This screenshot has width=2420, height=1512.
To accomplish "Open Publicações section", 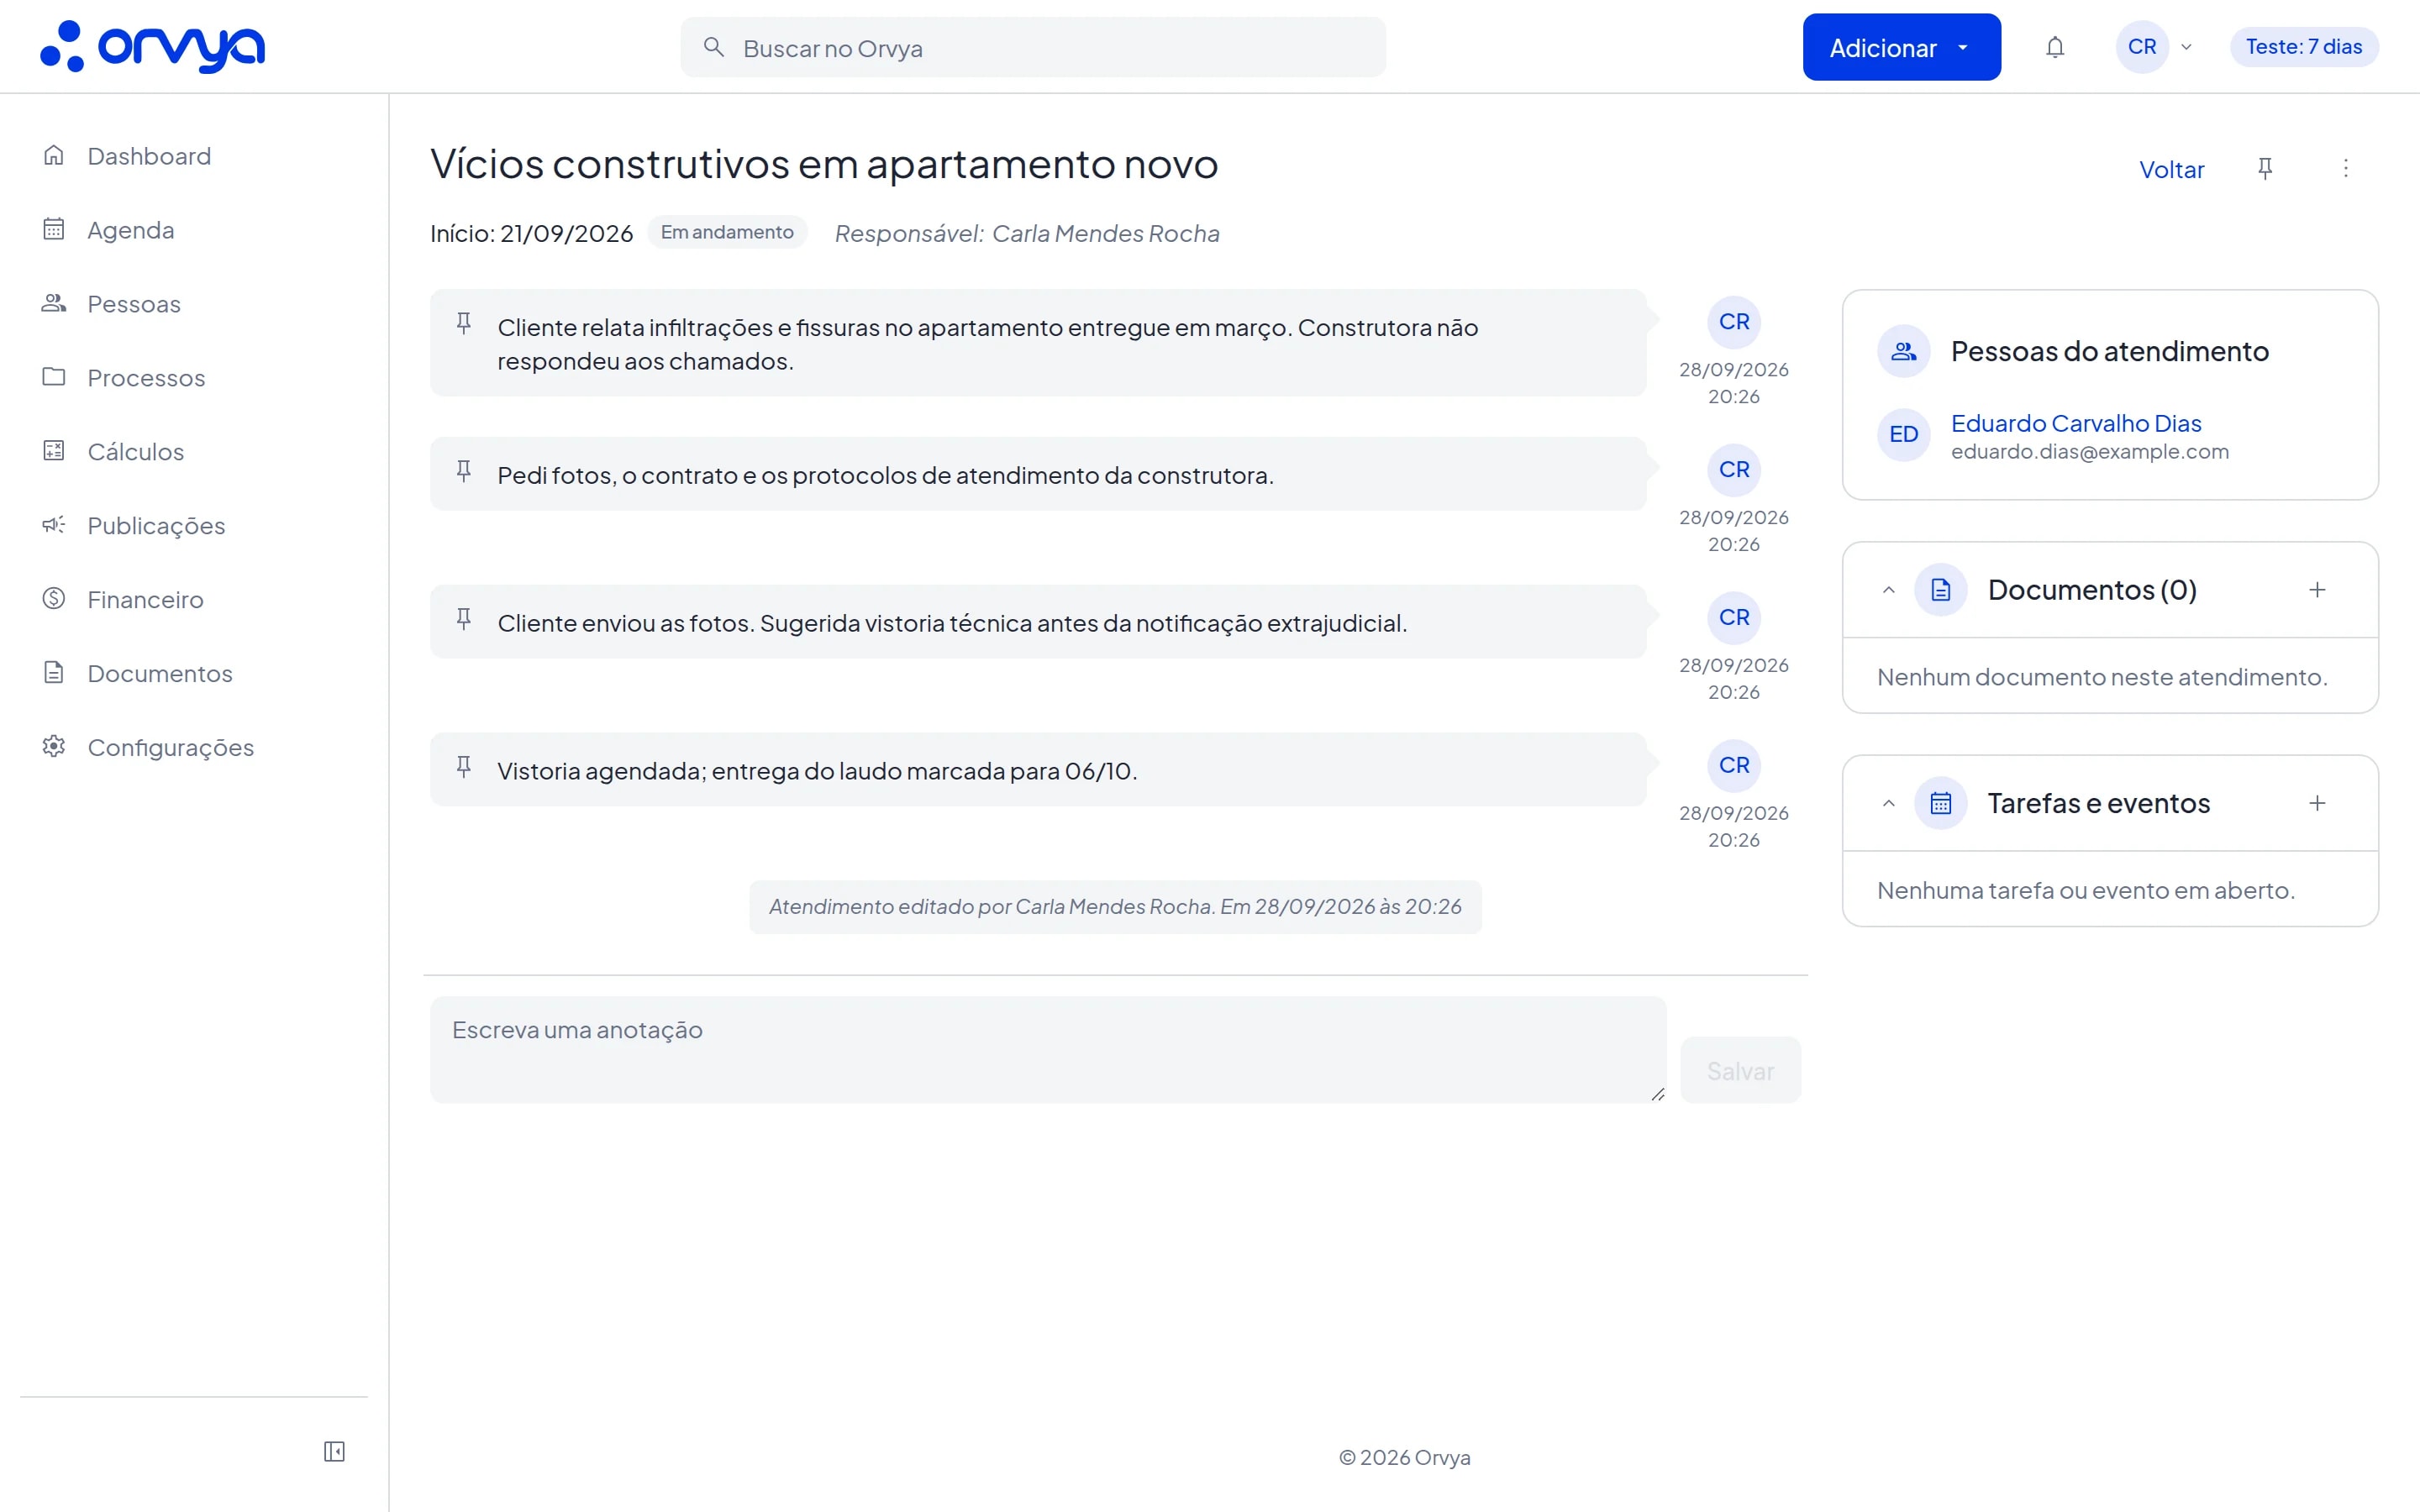I will pos(156,526).
